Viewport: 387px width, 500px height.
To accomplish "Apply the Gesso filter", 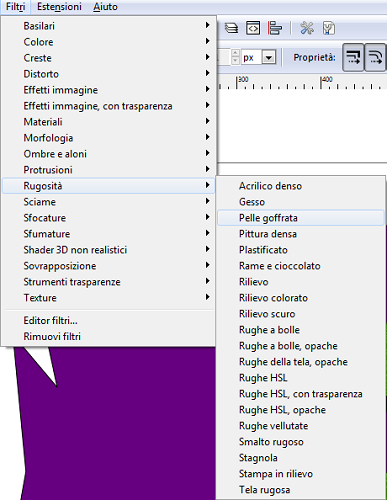I will [x=301, y=202].
